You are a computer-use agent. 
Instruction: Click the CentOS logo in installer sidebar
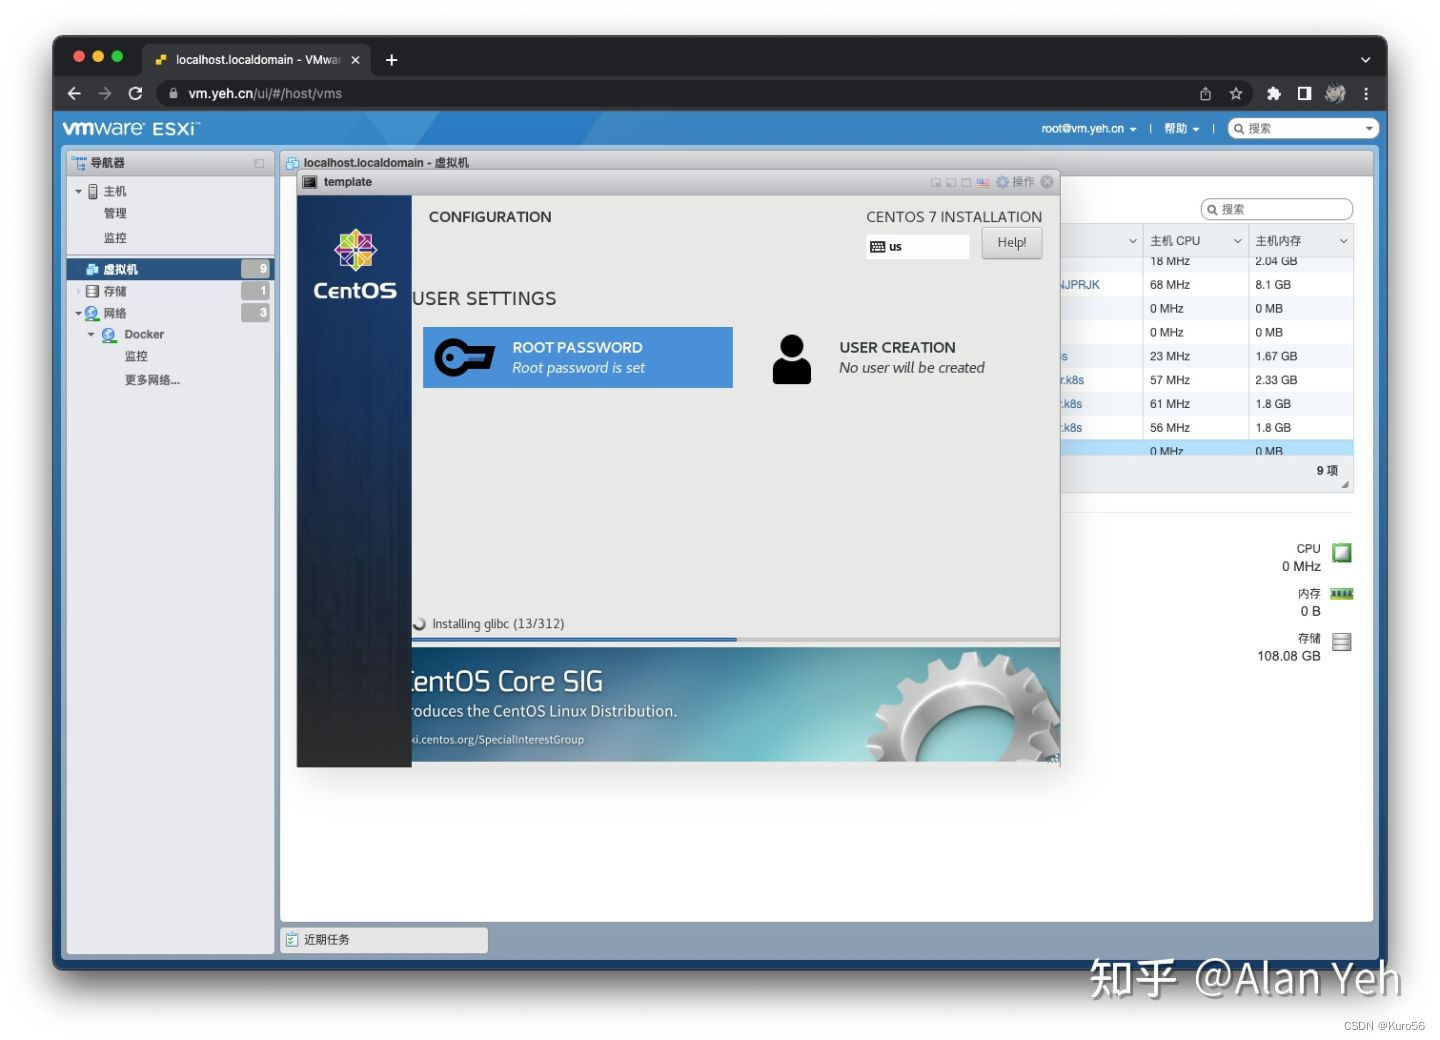point(355,266)
